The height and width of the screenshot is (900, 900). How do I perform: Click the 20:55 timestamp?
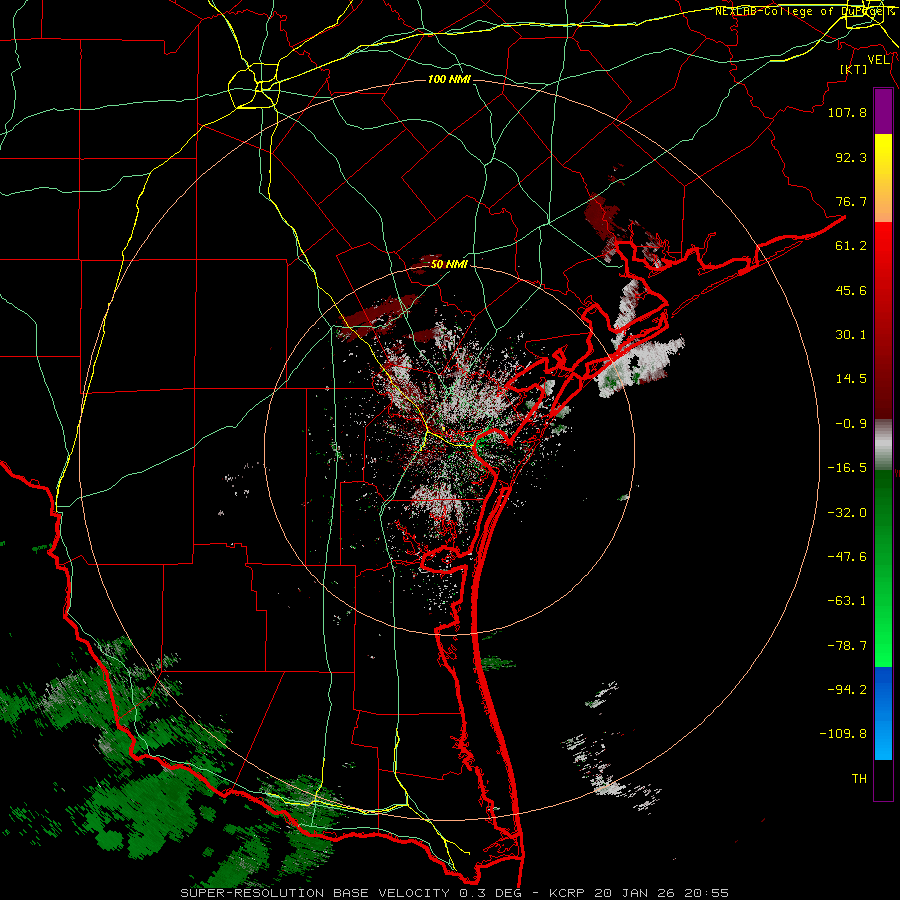[709, 893]
